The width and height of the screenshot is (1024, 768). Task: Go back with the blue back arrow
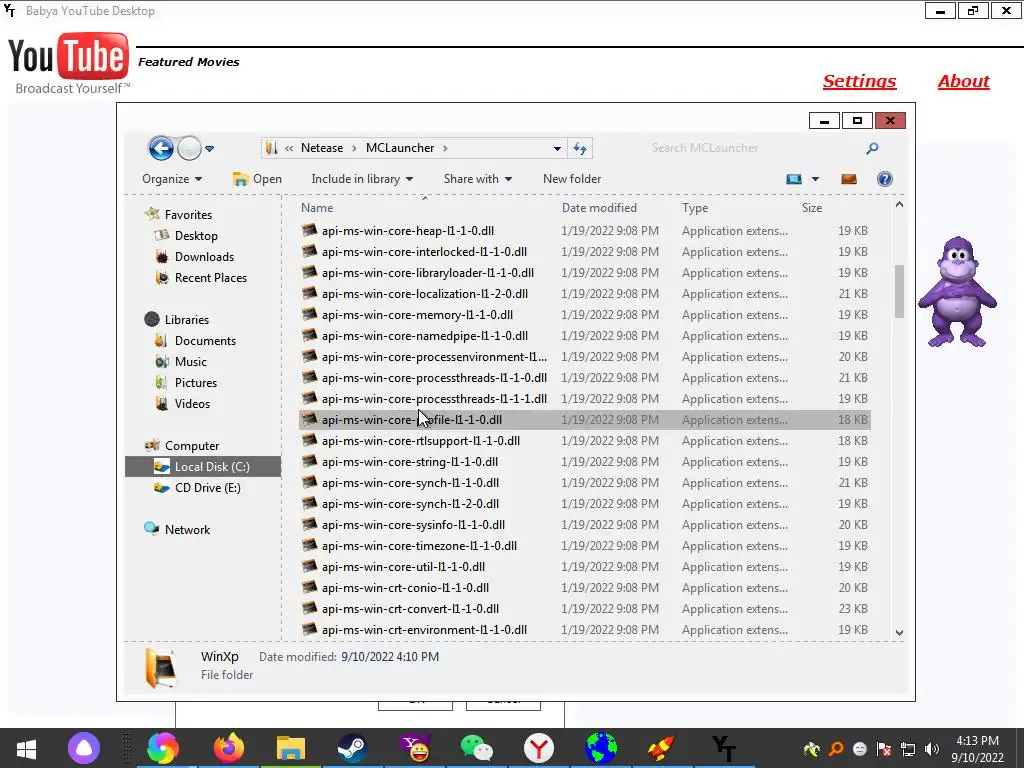coord(161,148)
